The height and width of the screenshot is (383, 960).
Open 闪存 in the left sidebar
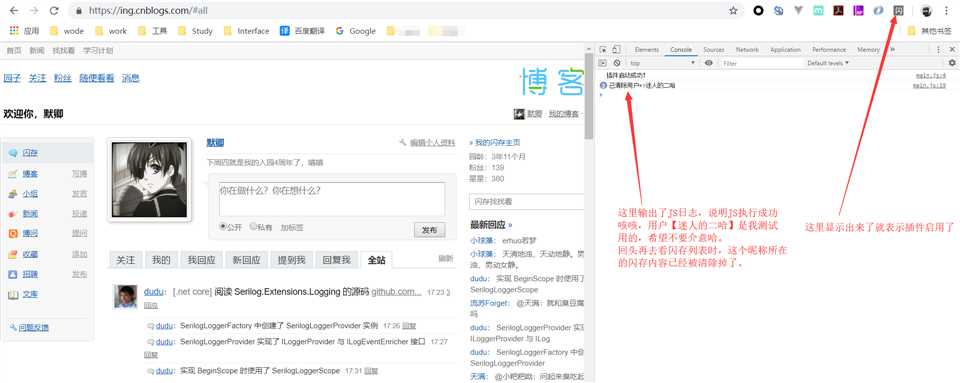coord(30,153)
